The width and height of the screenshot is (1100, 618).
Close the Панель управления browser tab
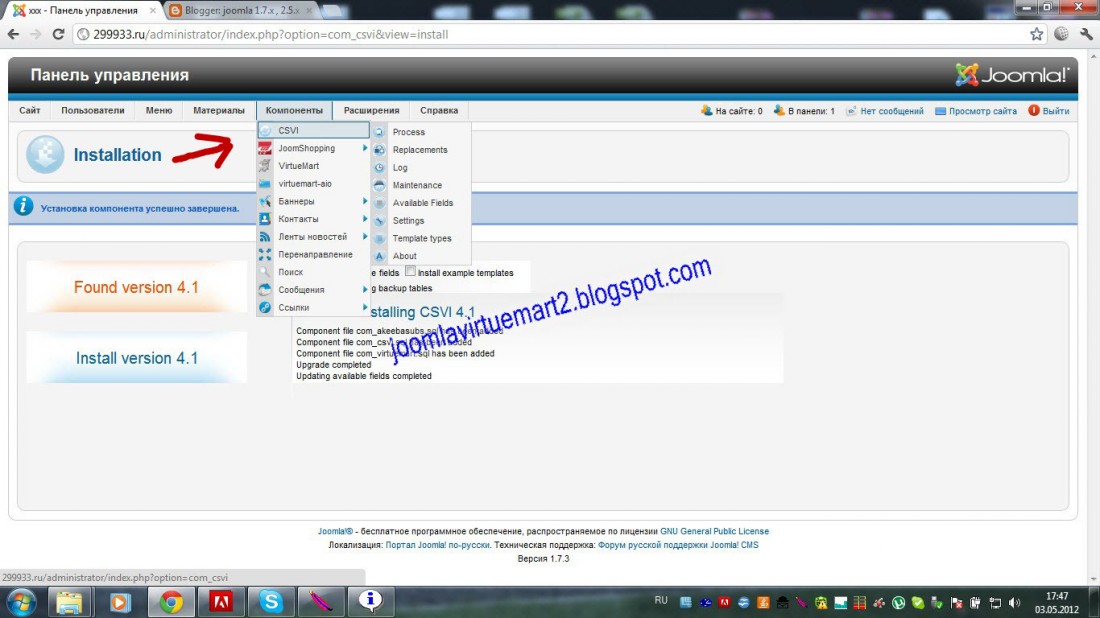point(152,11)
